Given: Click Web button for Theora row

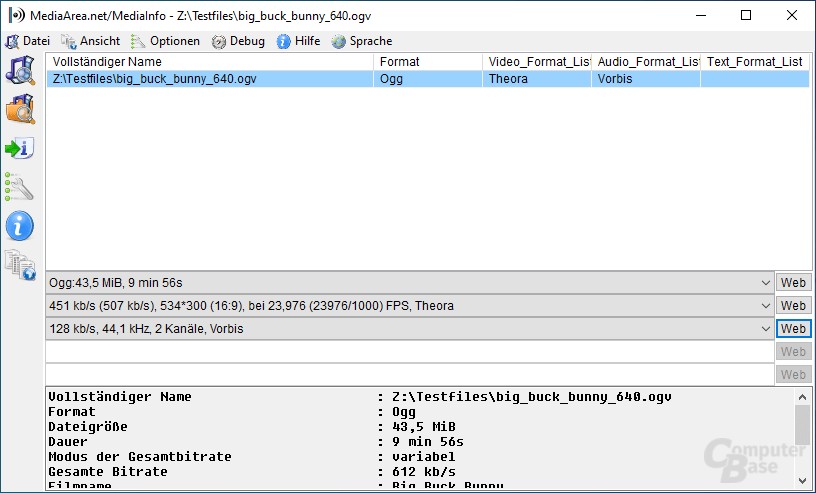Looking at the screenshot, I should (793, 306).
